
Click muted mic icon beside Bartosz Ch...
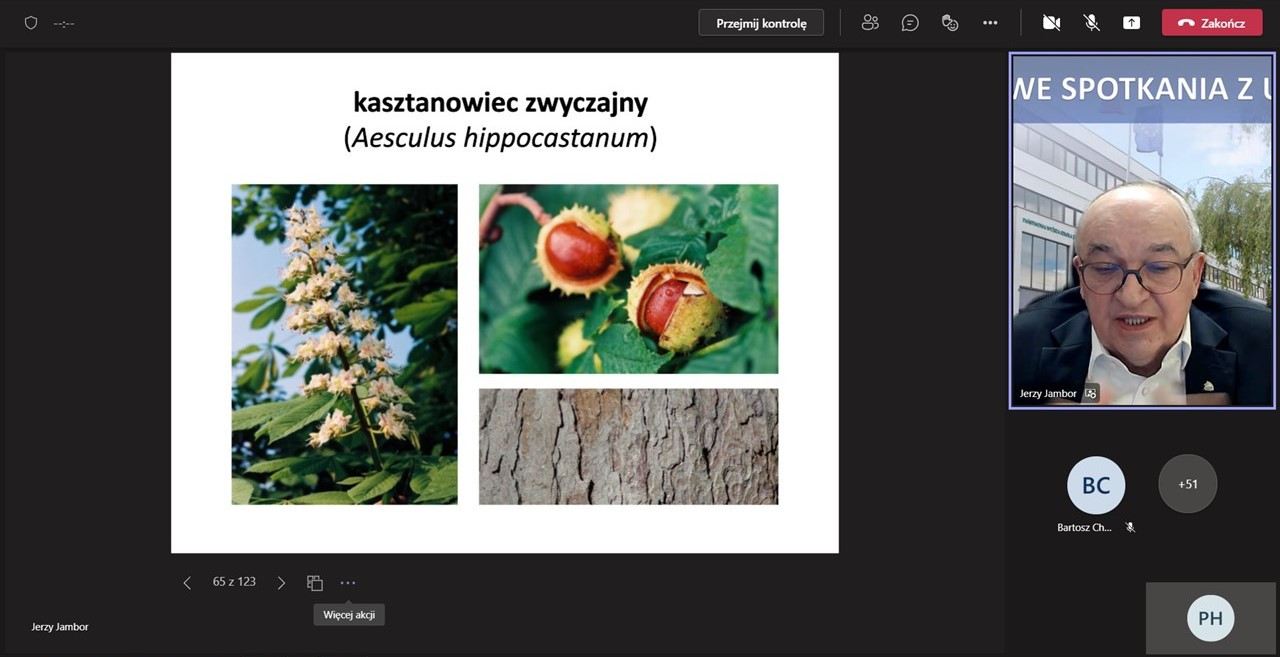(1130, 527)
